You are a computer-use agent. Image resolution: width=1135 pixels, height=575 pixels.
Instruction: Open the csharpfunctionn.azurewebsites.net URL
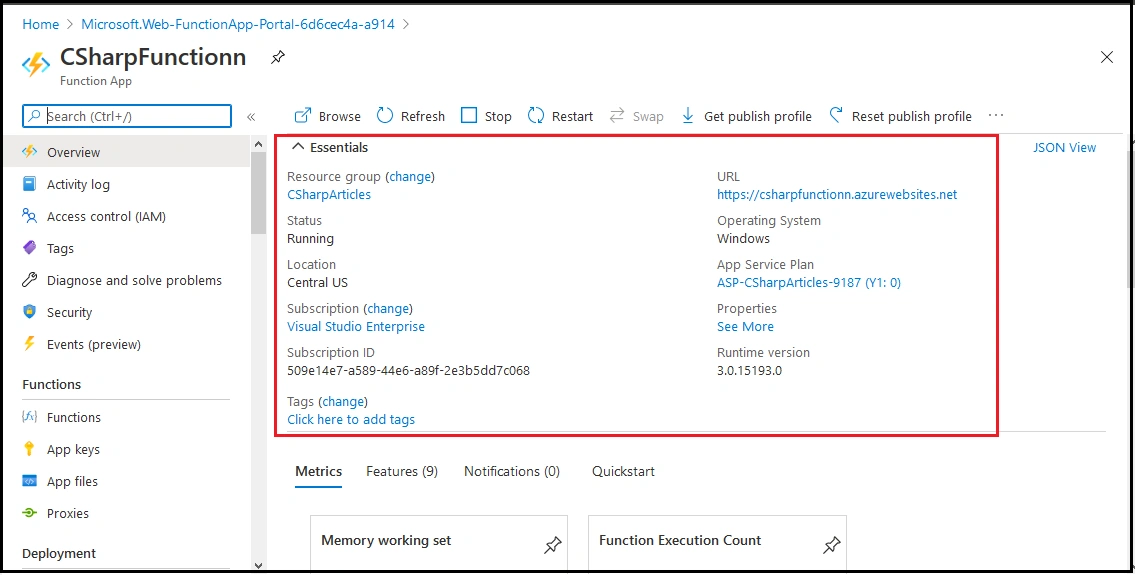coord(837,194)
